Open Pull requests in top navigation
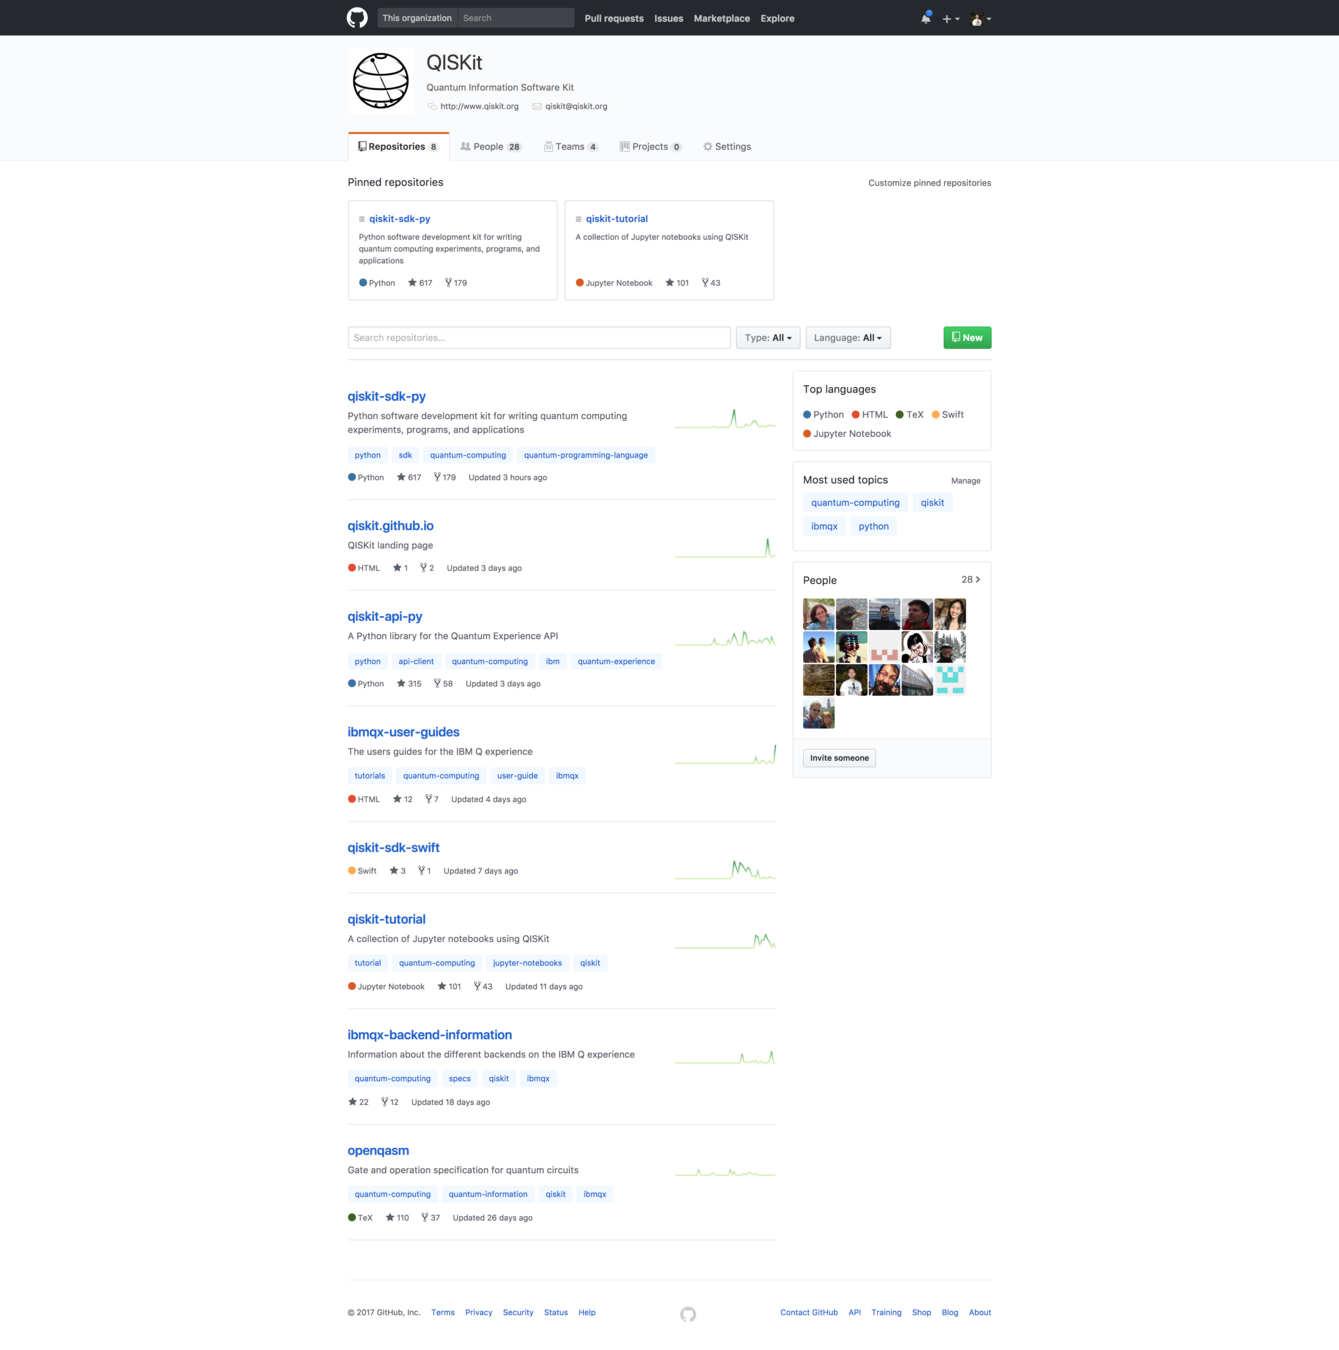This screenshot has width=1339, height=1350. (614, 18)
